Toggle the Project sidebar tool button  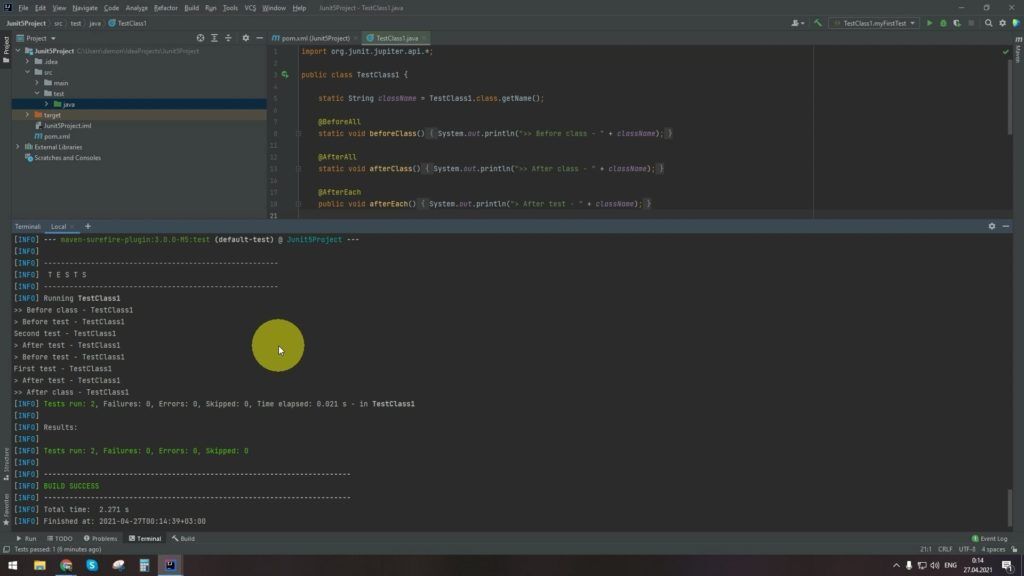[6, 47]
